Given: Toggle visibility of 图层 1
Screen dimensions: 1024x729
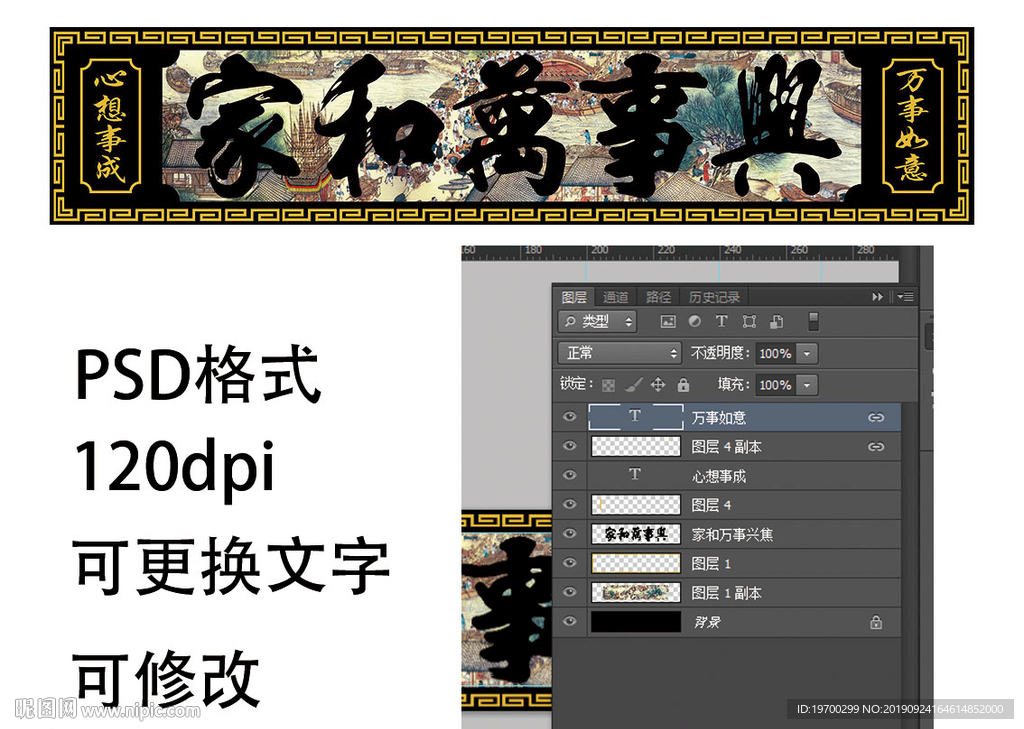Looking at the screenshot, I should point(569,562).
